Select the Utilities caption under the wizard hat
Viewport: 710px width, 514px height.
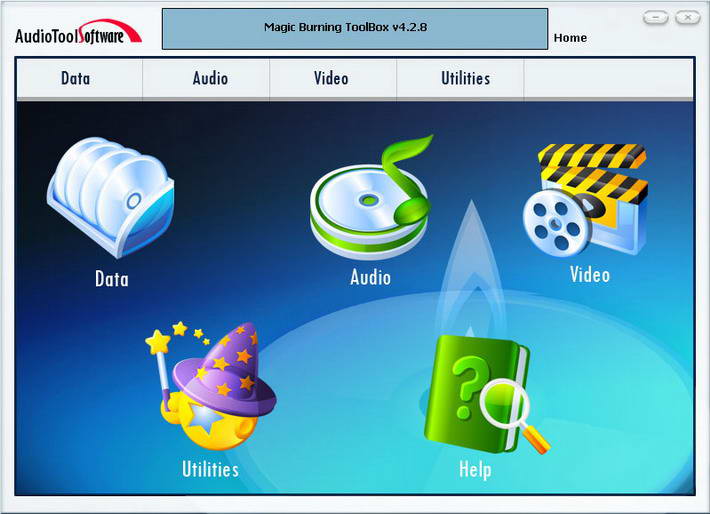pyautogui.click(x=210, y=469)
